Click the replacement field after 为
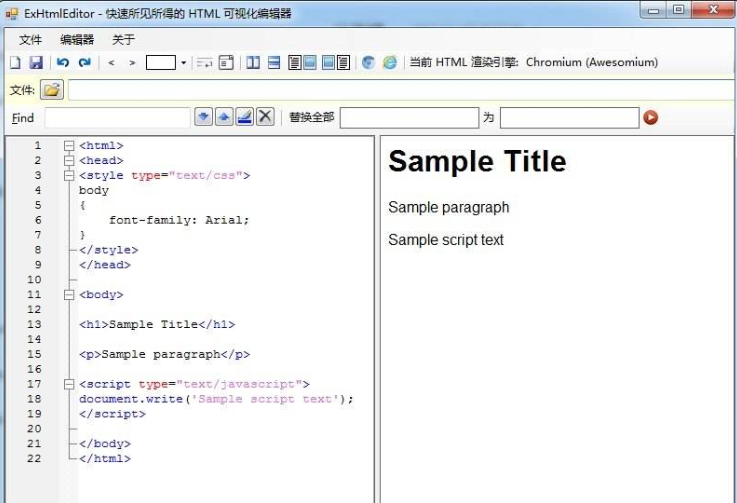Screen dimensions: 737x503 click(x=570, y=118)
